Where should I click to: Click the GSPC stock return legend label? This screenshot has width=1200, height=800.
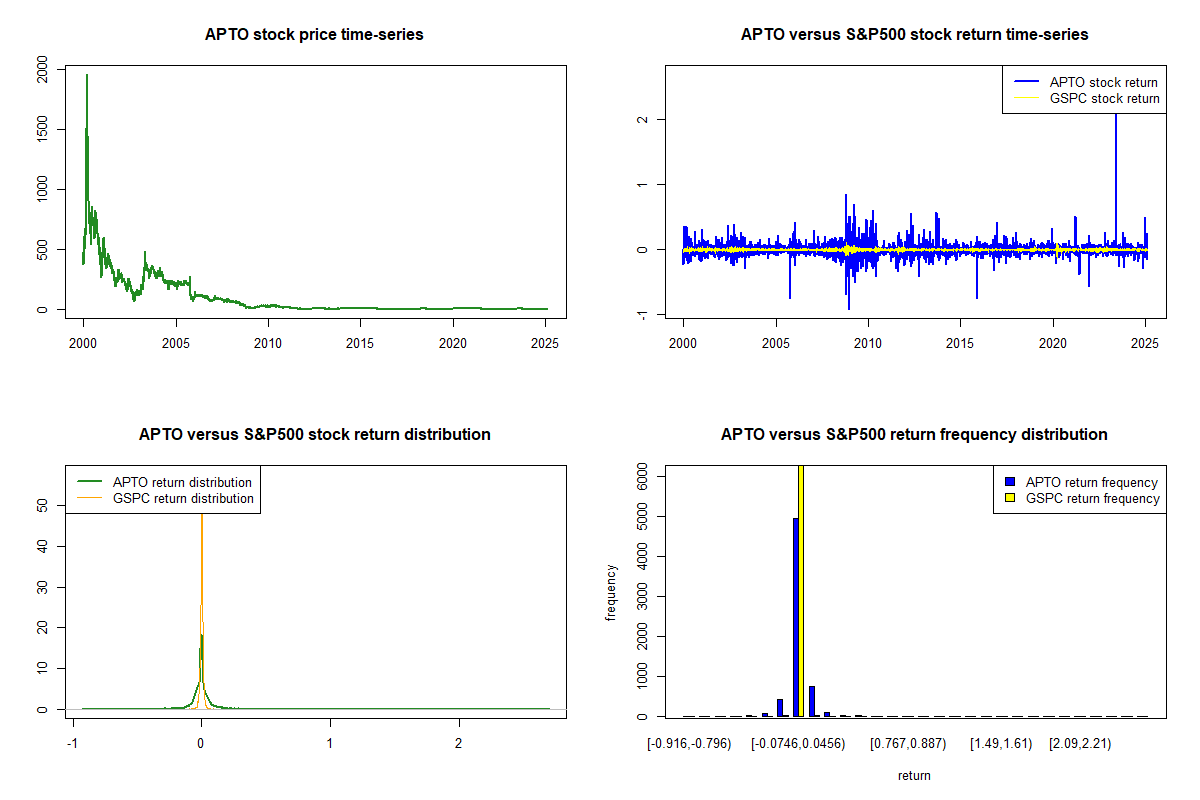pos(1104,98)
